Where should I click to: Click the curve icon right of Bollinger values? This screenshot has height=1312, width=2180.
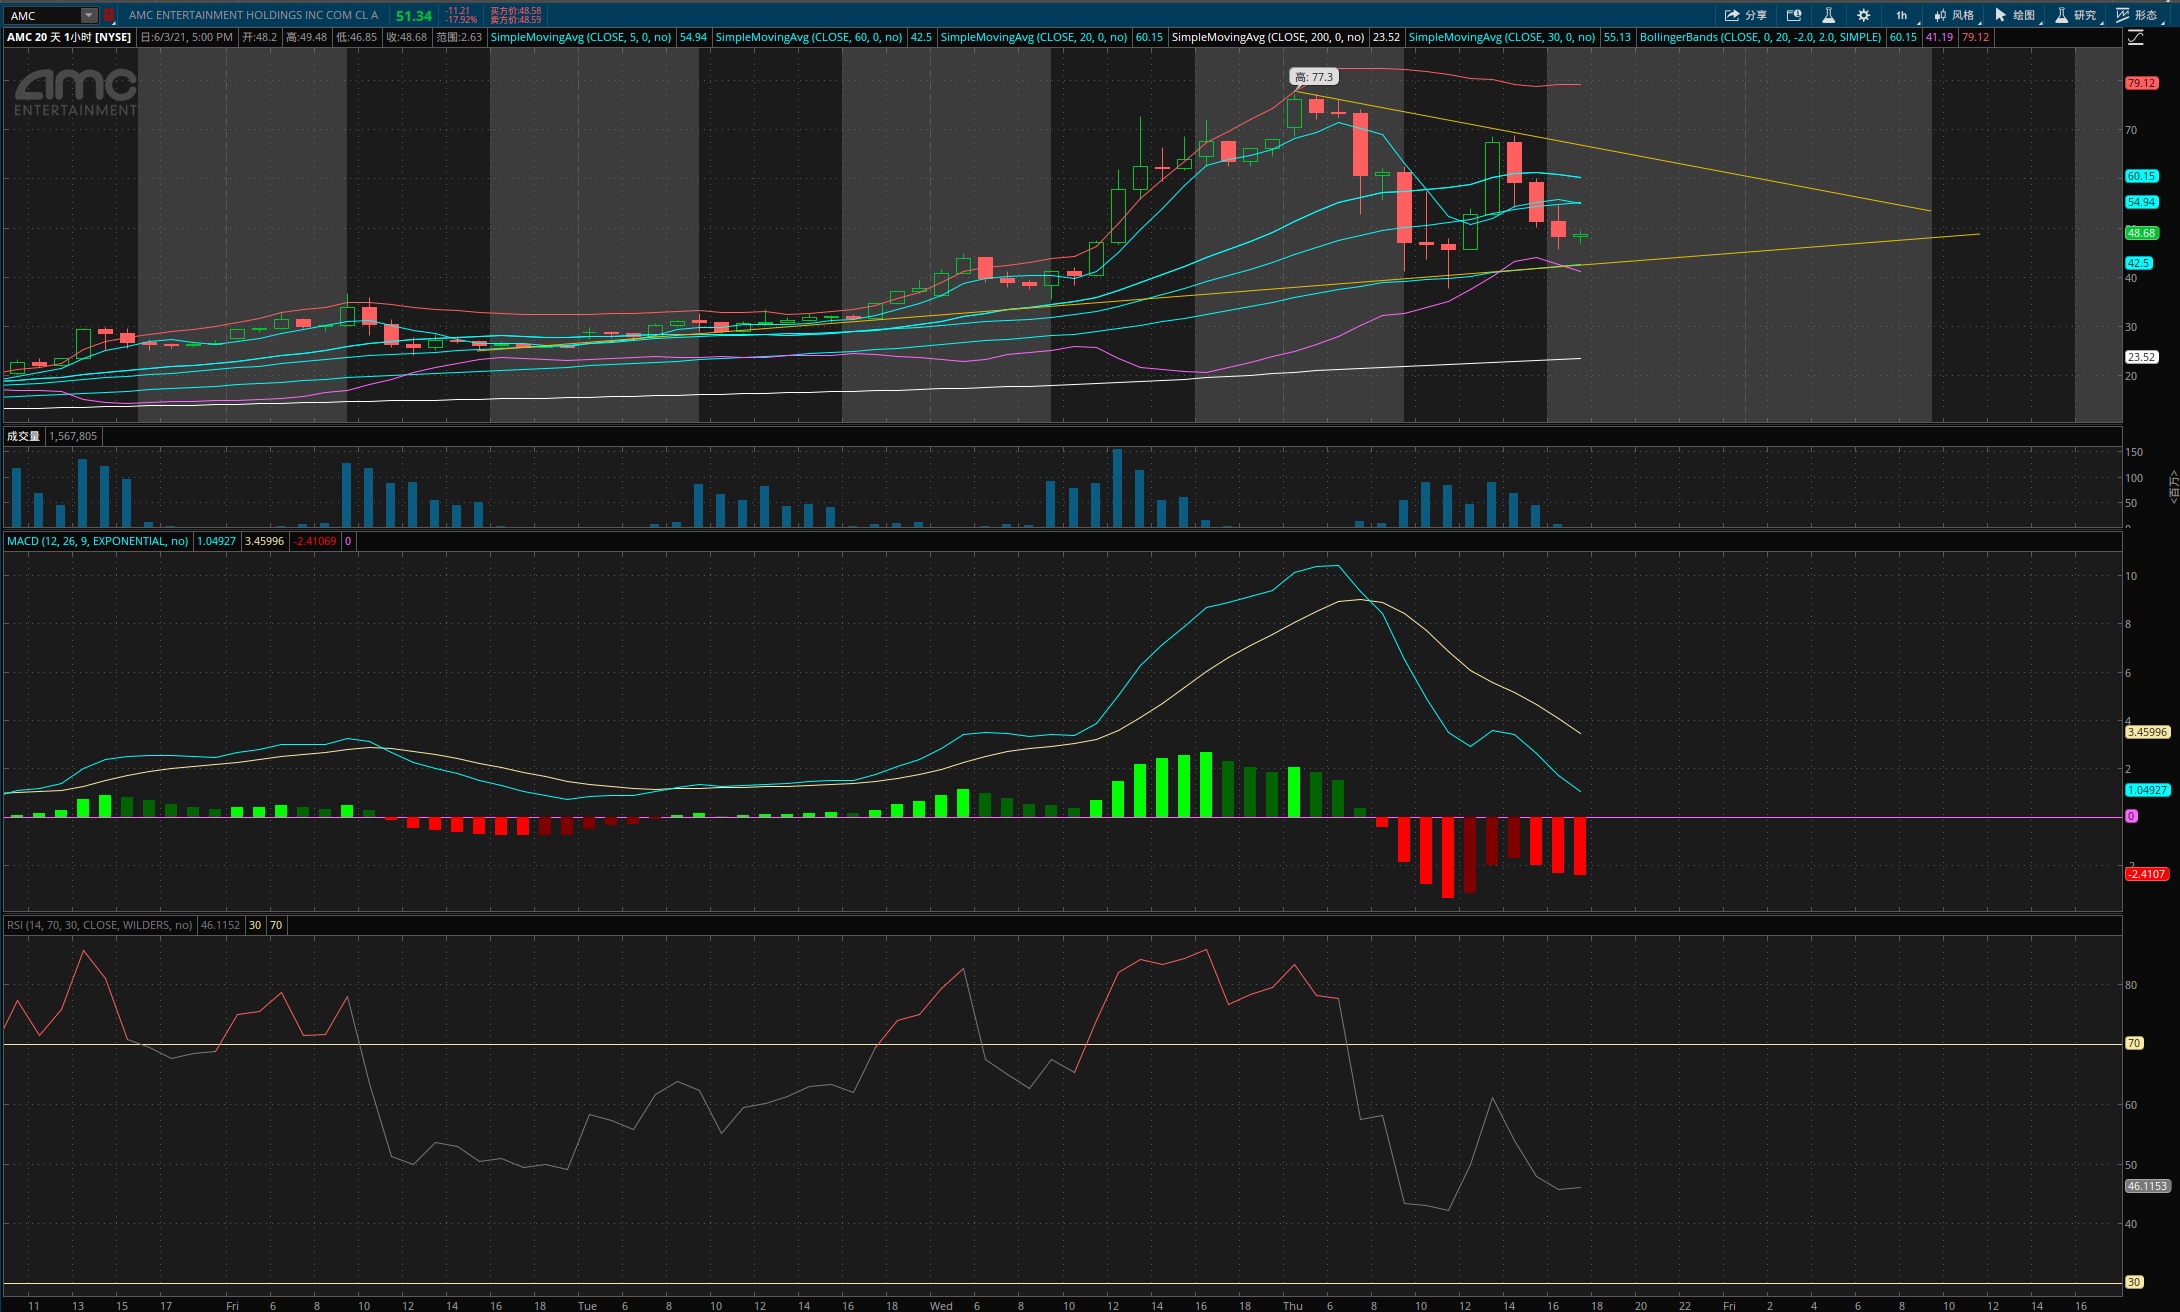click(x=2136, y=37)
